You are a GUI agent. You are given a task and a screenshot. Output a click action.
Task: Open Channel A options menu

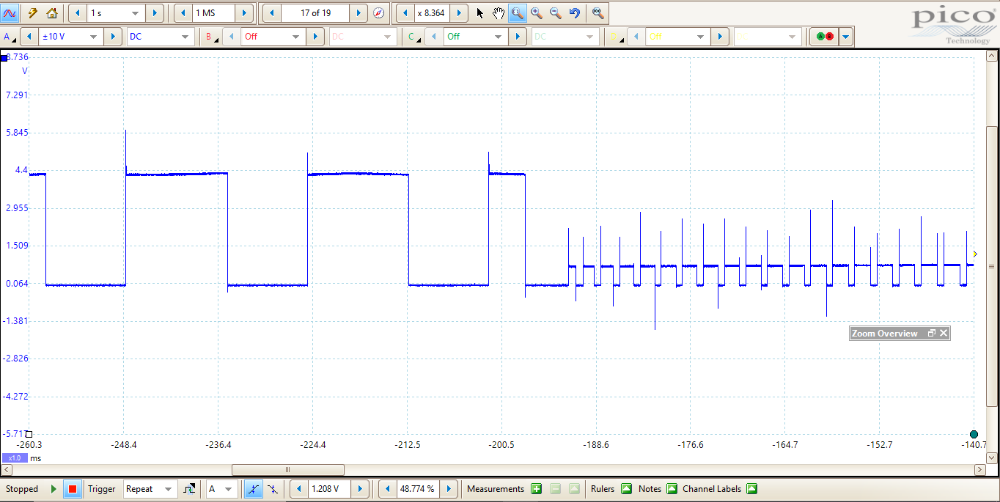point(10,37)
